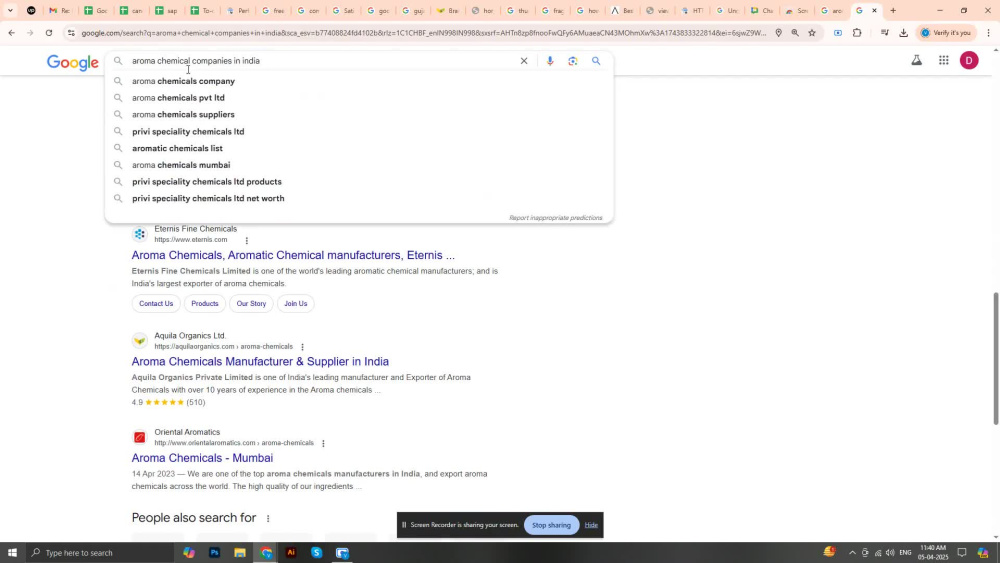Open the media control icon in toolbar
This screenshot has width=1000, height=563.
(884, 33)
